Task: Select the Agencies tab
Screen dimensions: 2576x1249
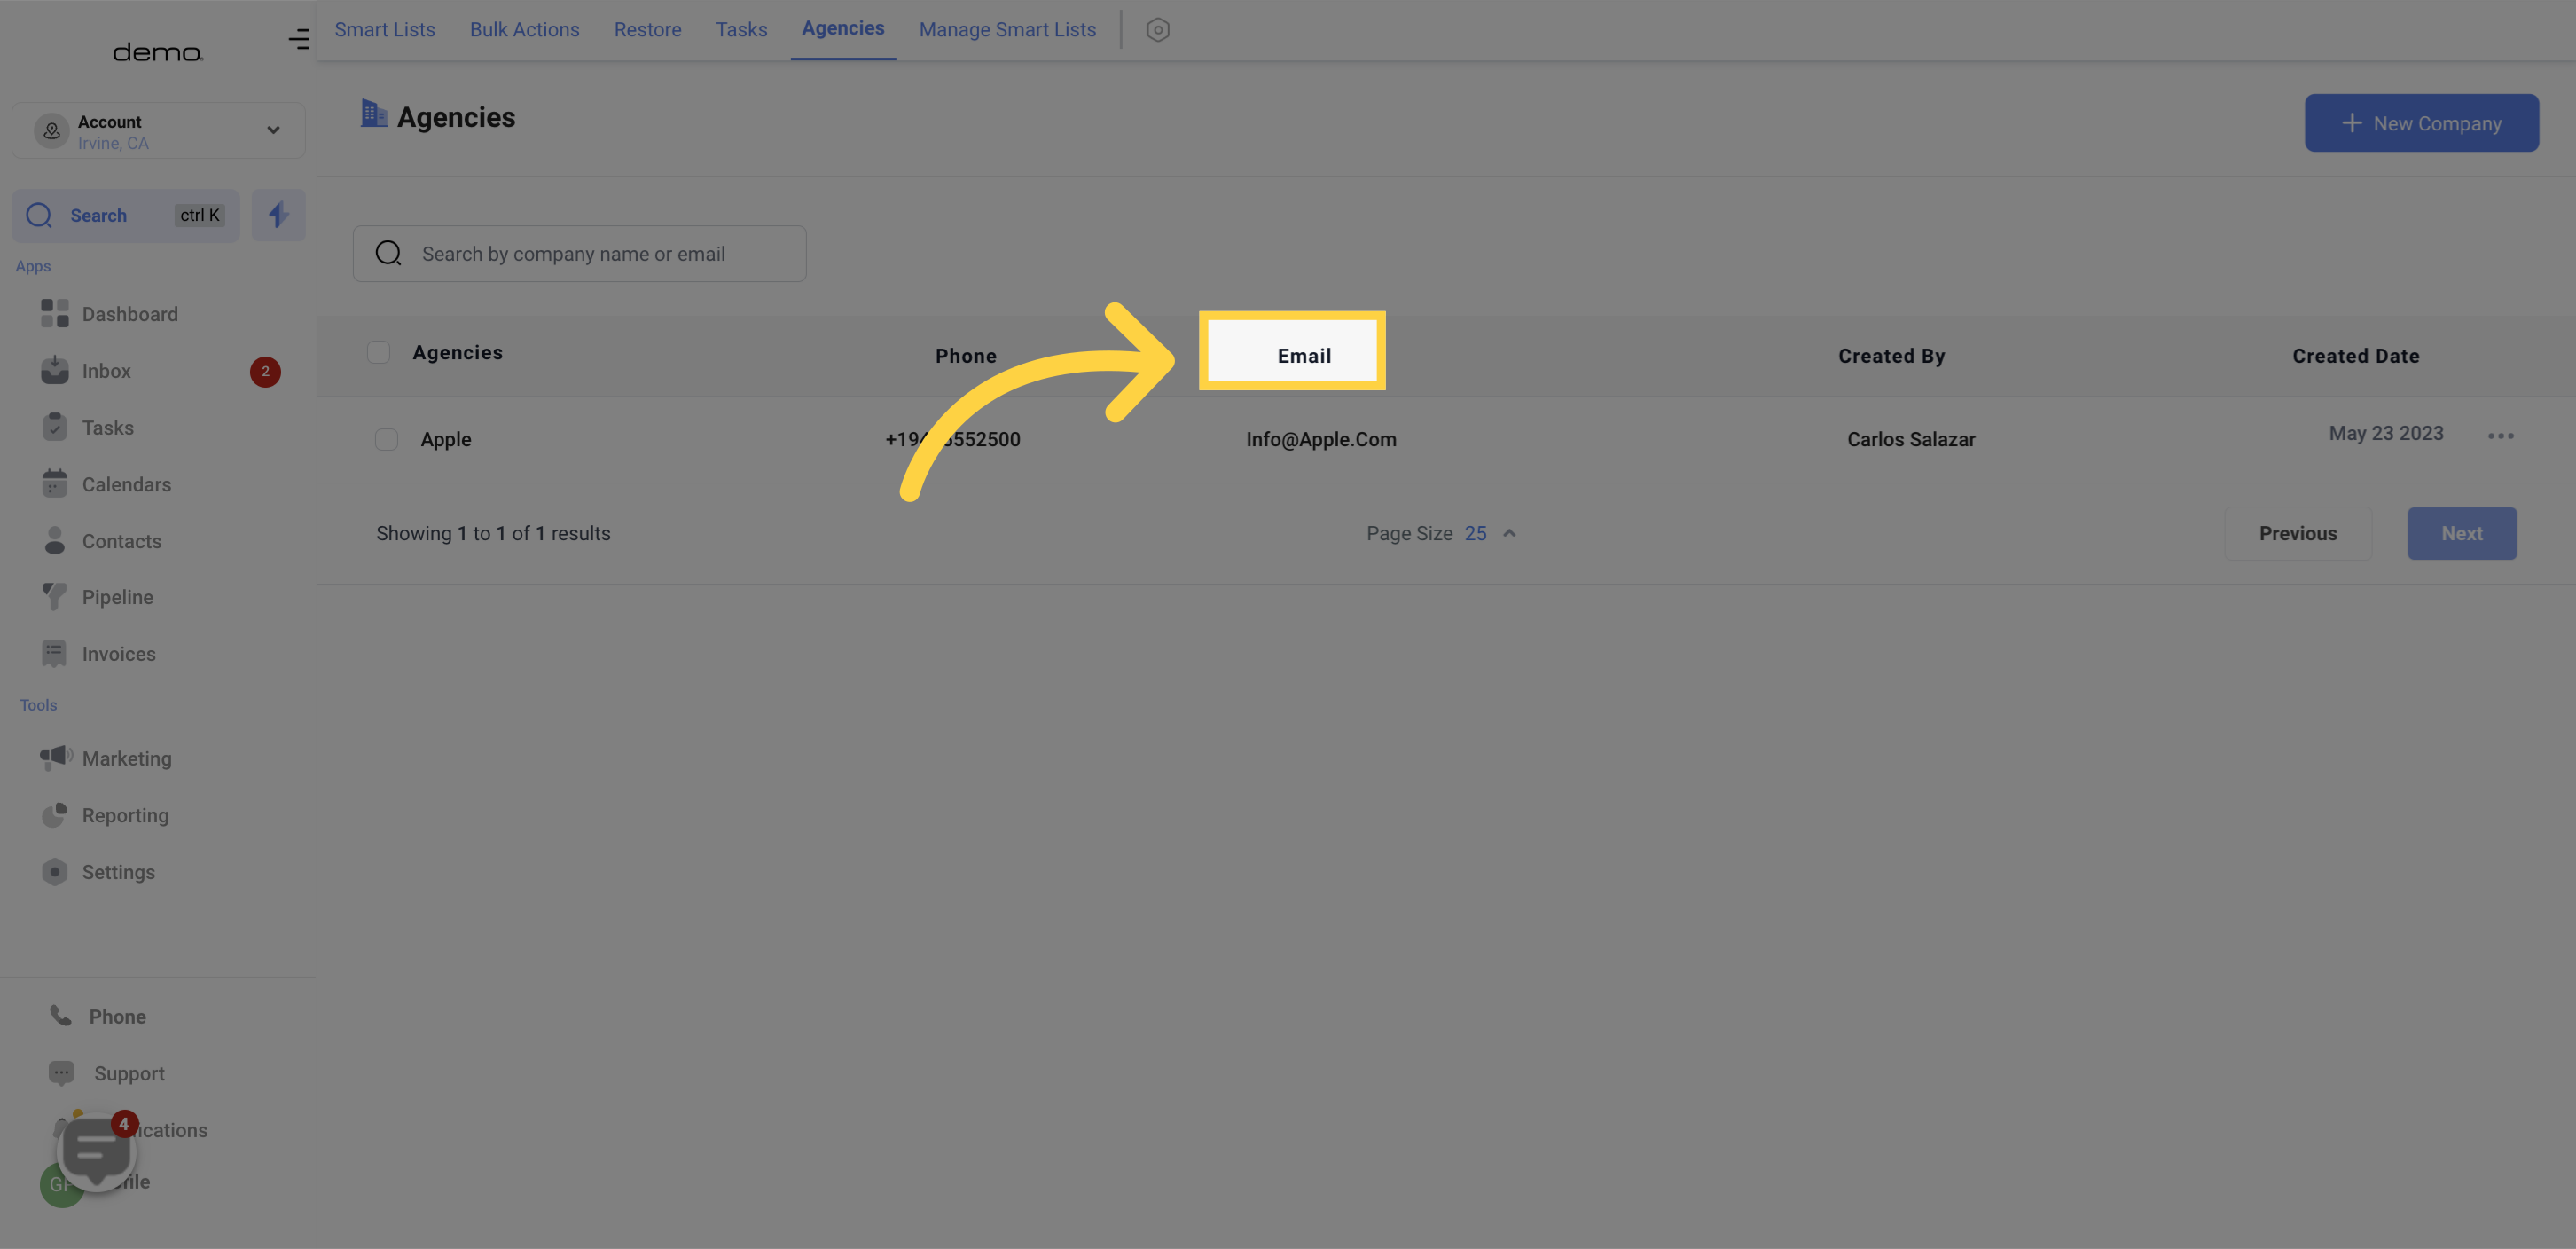Action: pos(843,28)
